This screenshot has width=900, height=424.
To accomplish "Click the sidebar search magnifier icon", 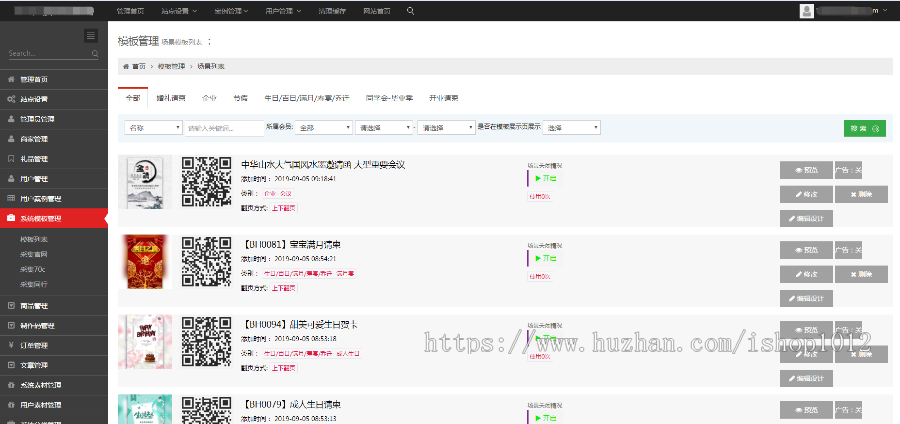I will (x=95, y=53).
